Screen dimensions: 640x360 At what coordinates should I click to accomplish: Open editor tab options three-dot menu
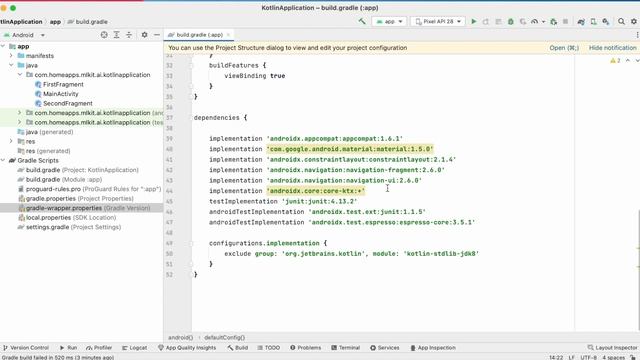637,35
